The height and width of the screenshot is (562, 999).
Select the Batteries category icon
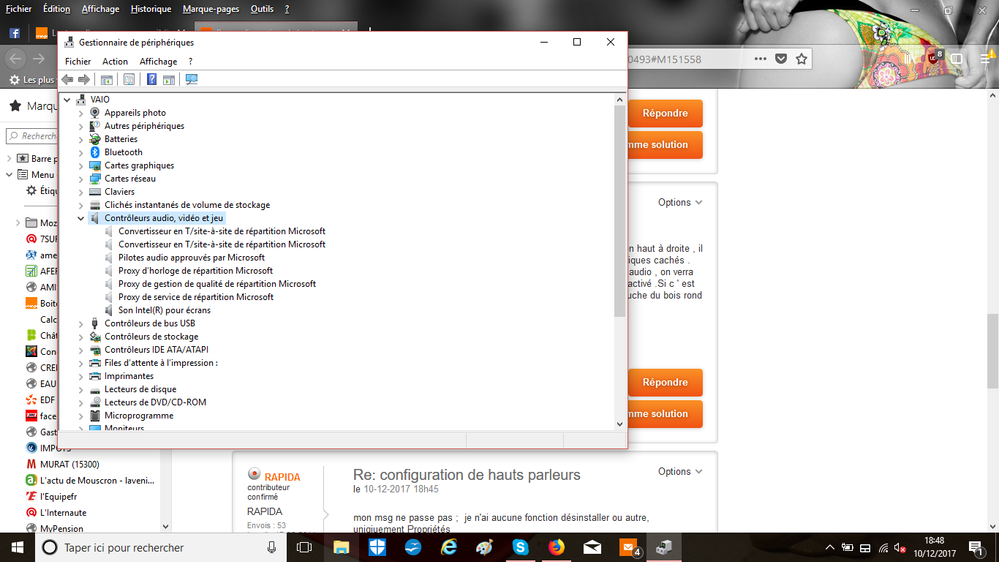(x=95, y=139)
